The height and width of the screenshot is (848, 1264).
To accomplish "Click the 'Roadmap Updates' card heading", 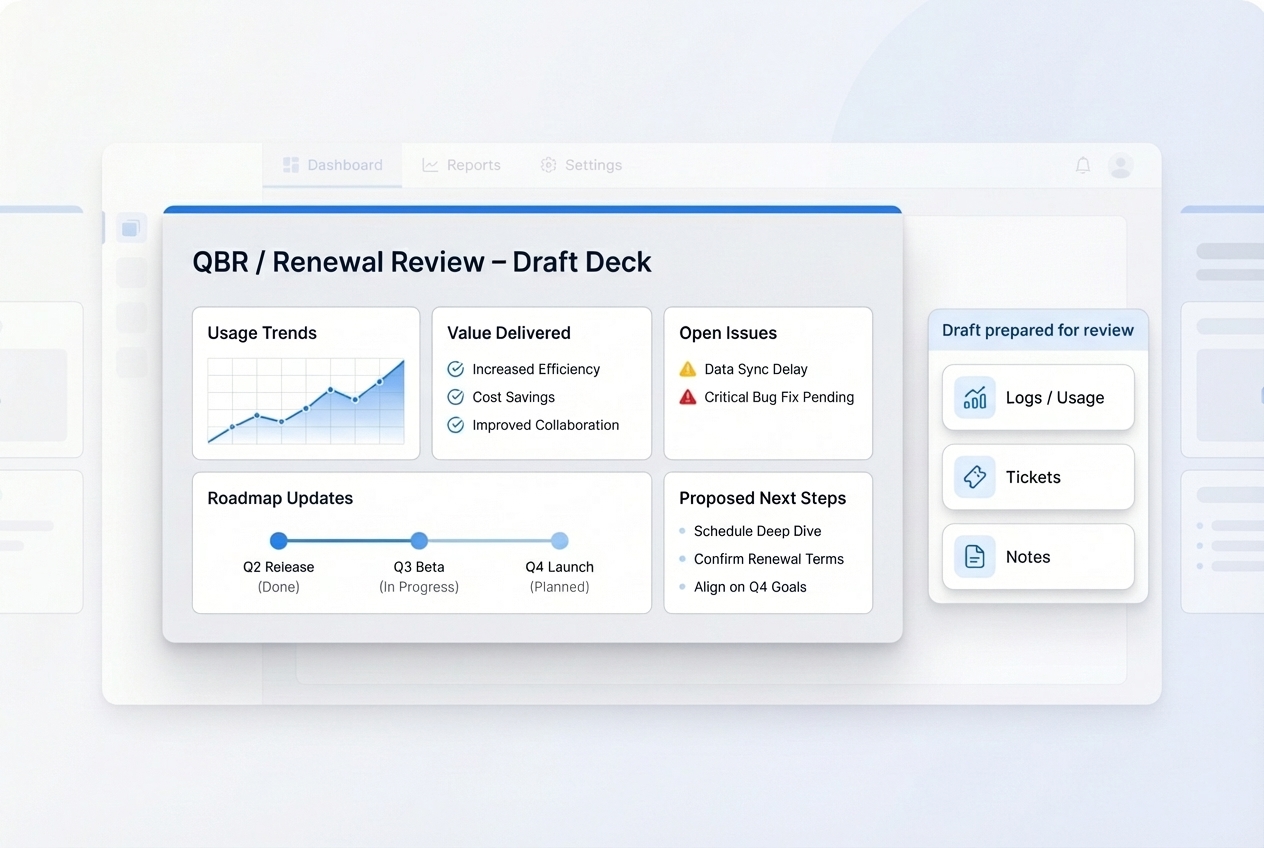I will point(280,498).
